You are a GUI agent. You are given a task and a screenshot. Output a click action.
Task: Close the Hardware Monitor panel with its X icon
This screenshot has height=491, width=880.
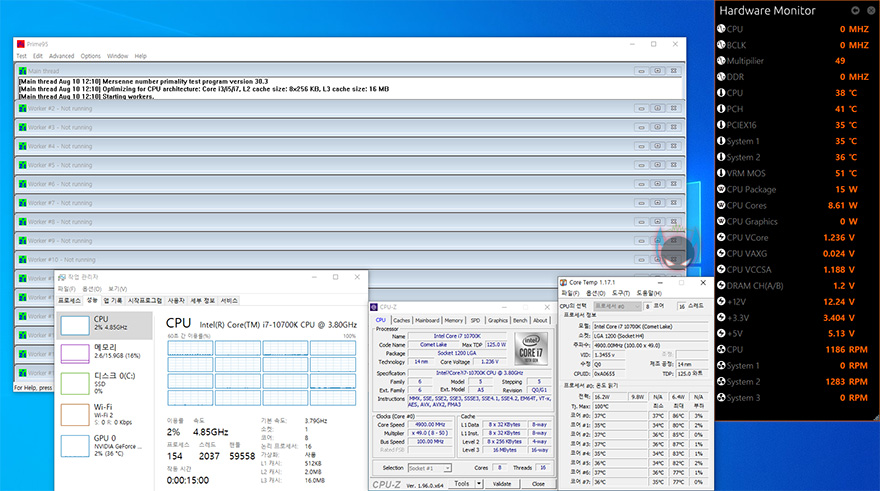[x=871, y=10]
